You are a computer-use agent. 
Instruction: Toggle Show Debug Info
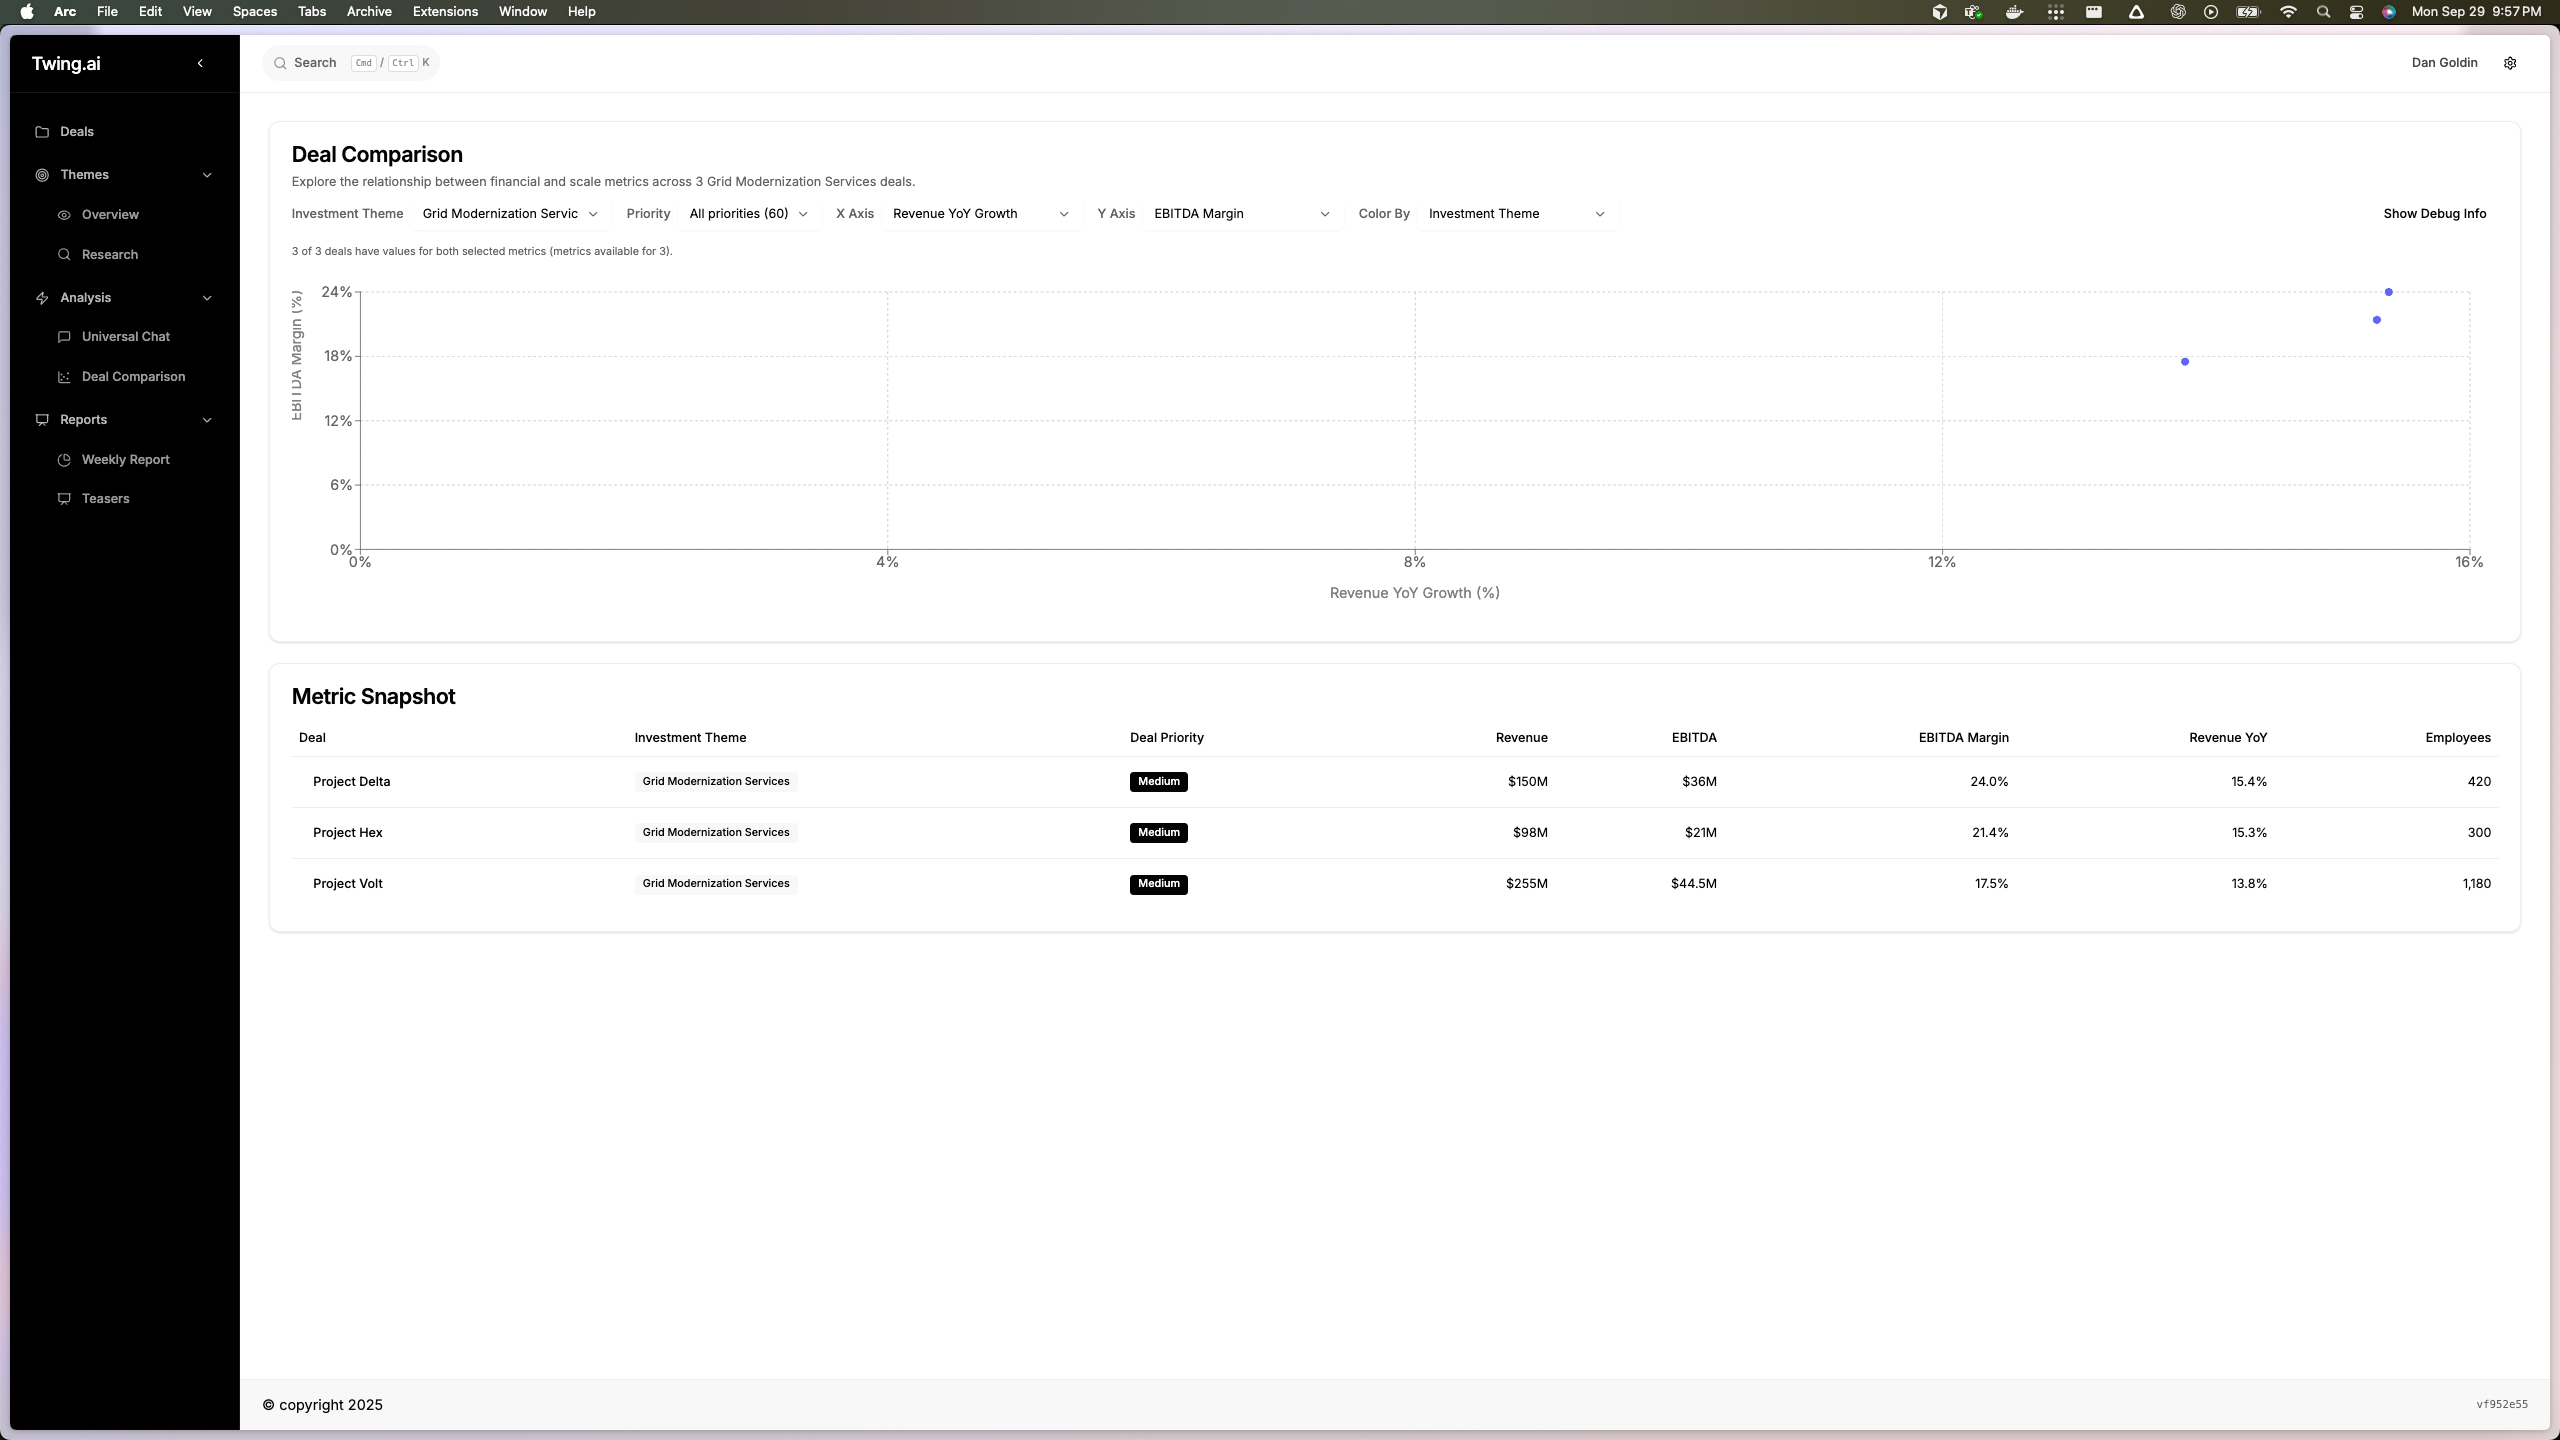pos(2435,213)
